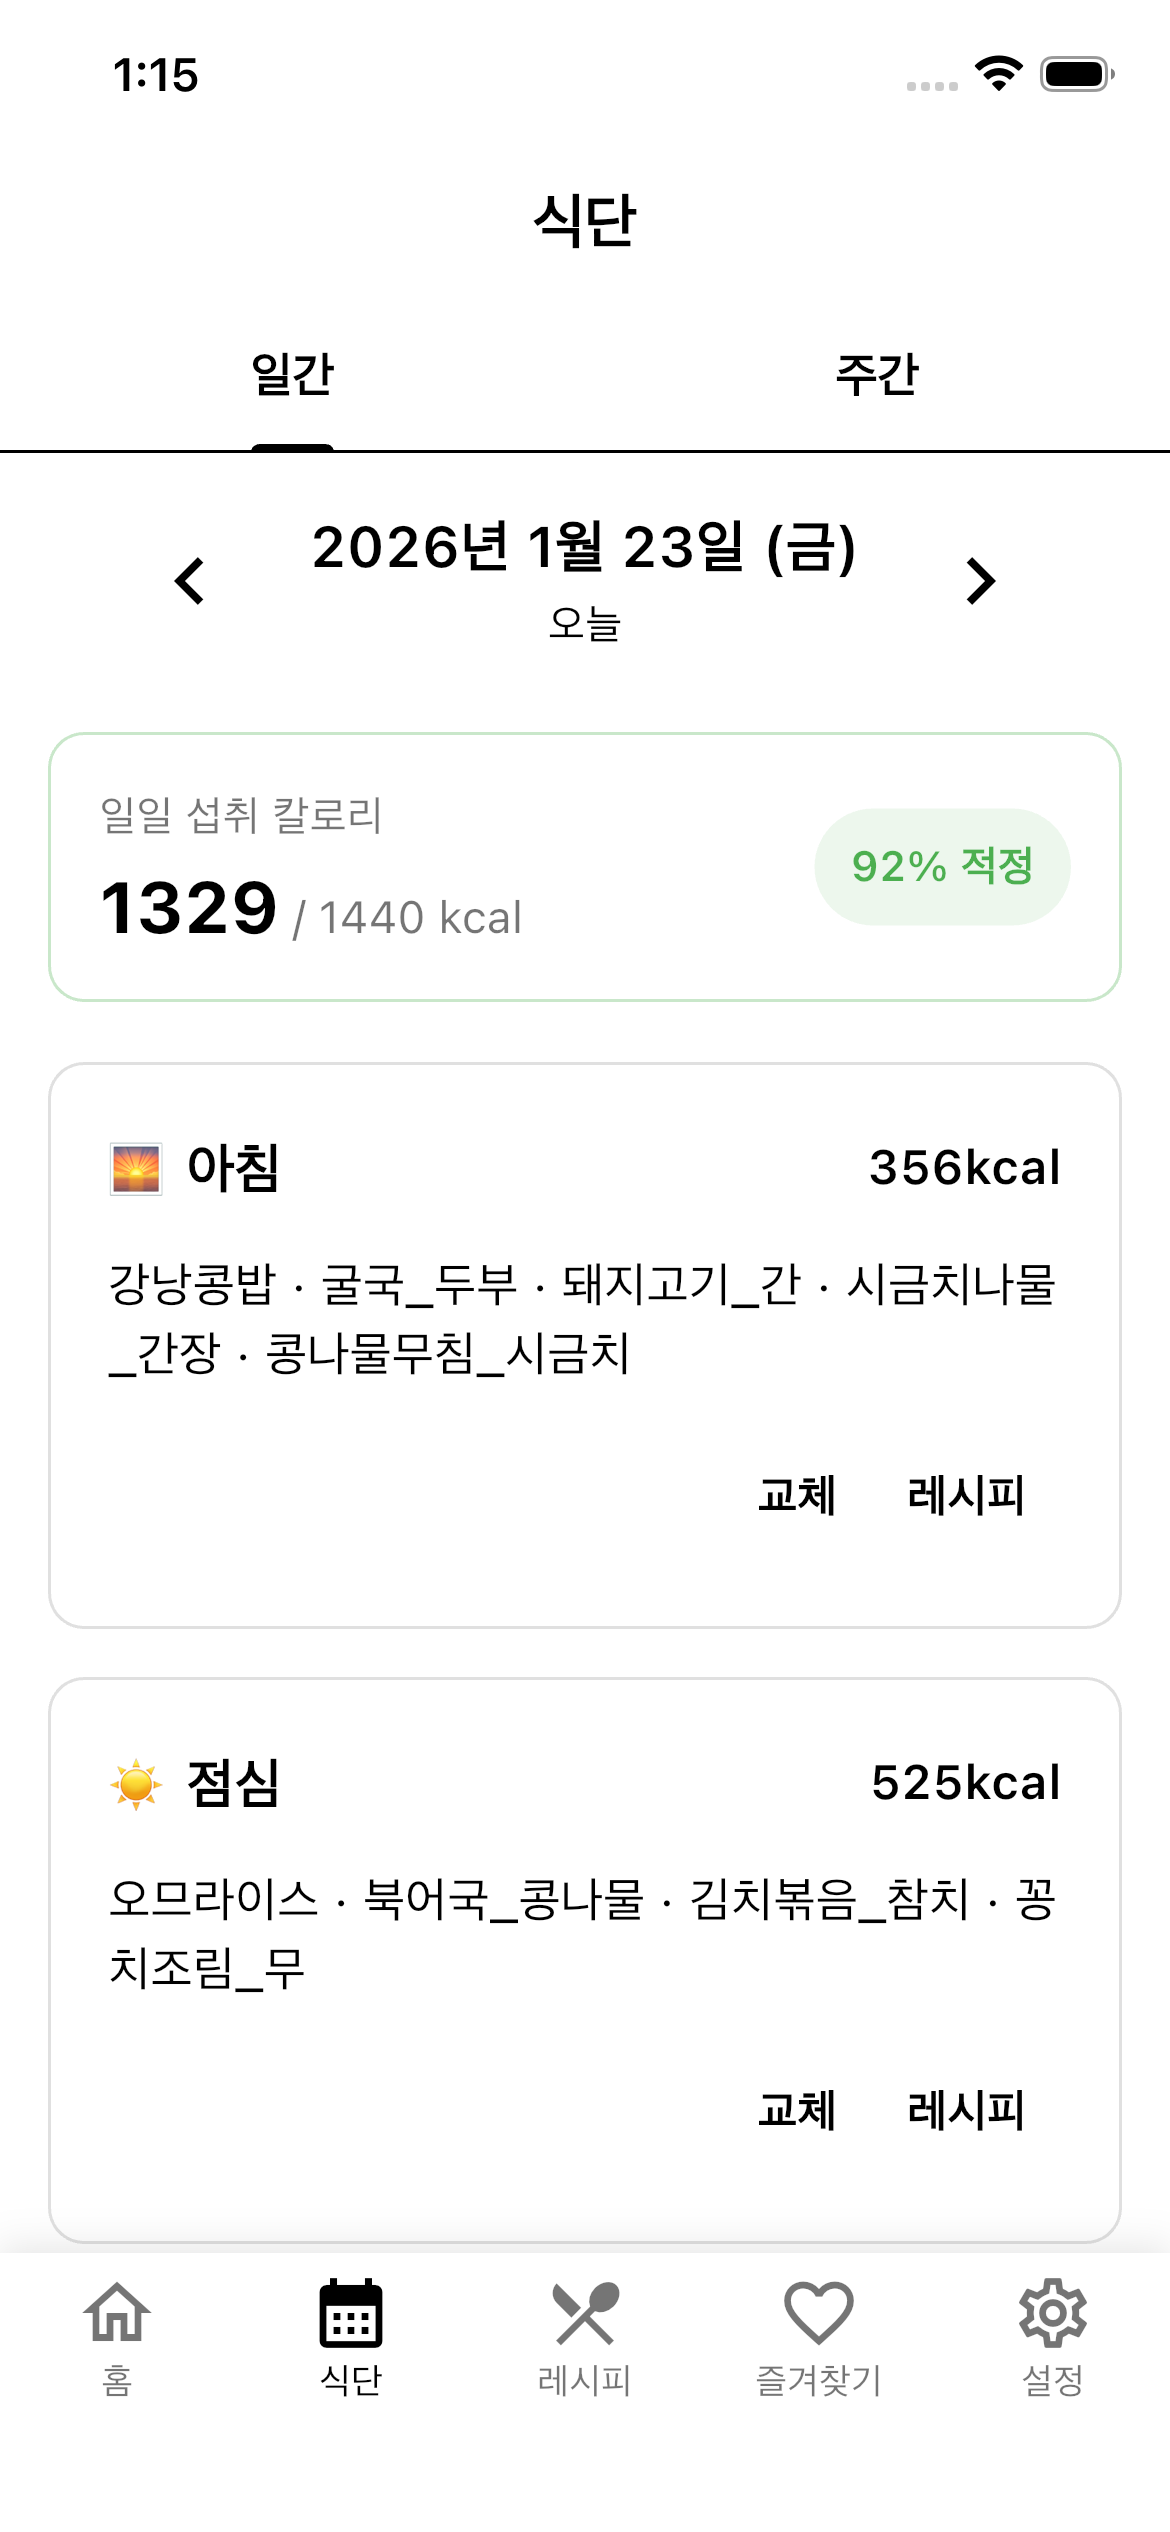Open the 레시피 fork-and-spoon icon
The width and height of the screenshot is (1170, 2532).
(x=585, y=2314)
